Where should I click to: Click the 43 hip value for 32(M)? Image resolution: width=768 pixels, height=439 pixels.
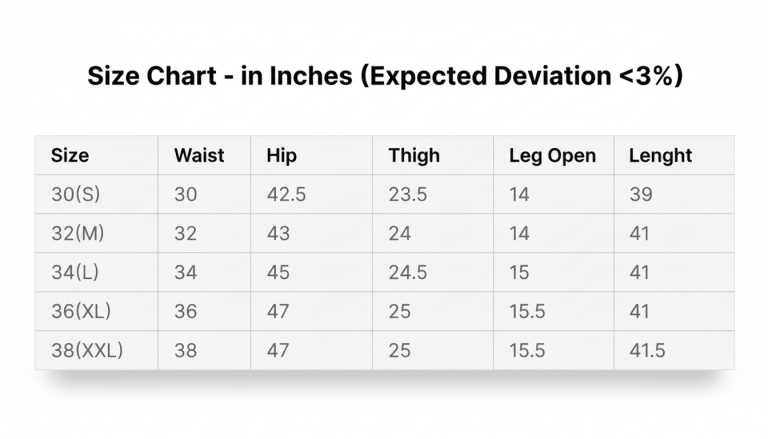pos(278,233)
